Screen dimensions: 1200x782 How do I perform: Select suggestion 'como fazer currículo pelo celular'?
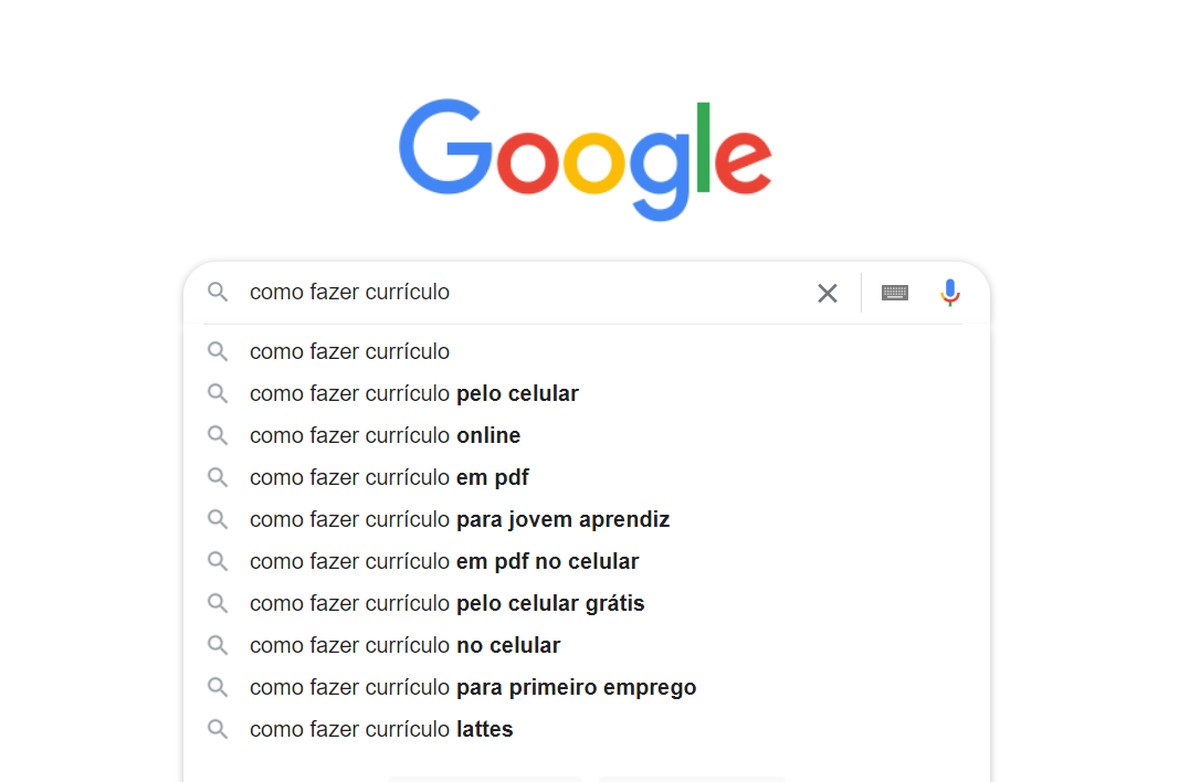[414, 394]
